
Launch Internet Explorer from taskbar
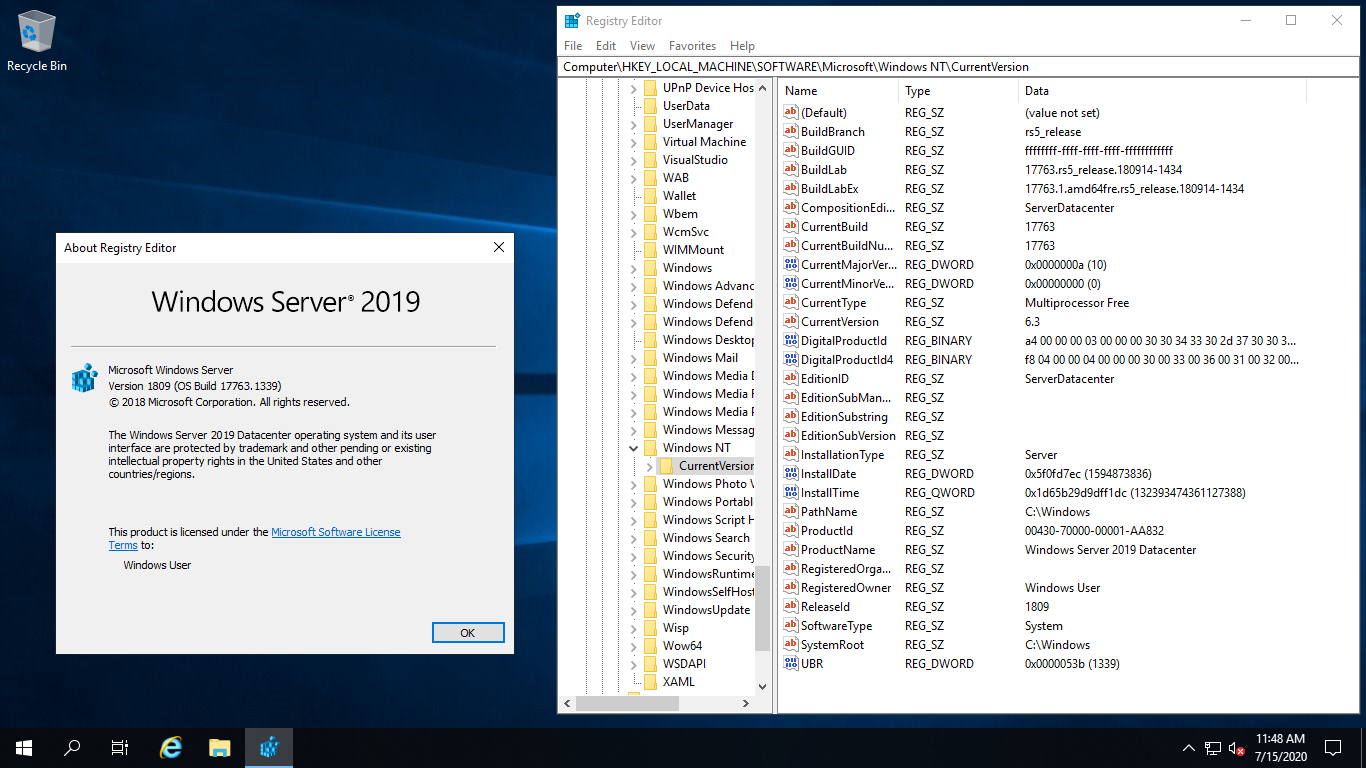point(171,747)
